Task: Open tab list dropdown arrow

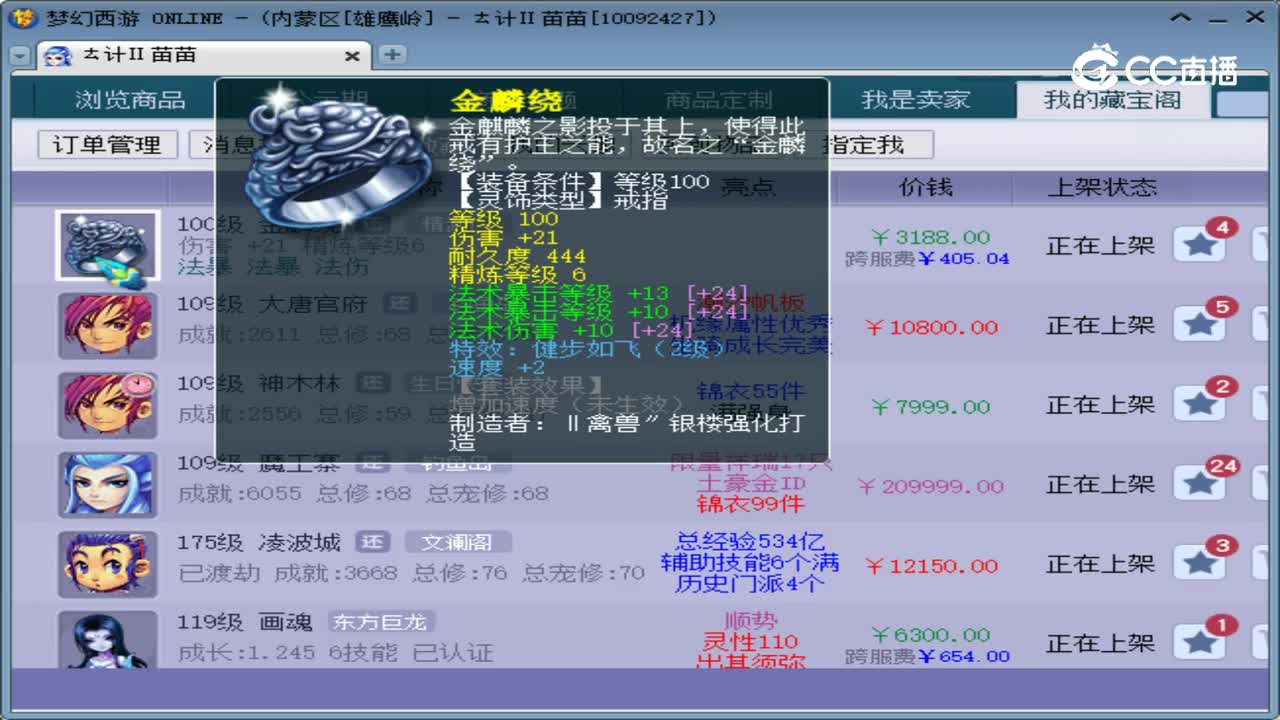Action: click(20, 57)
